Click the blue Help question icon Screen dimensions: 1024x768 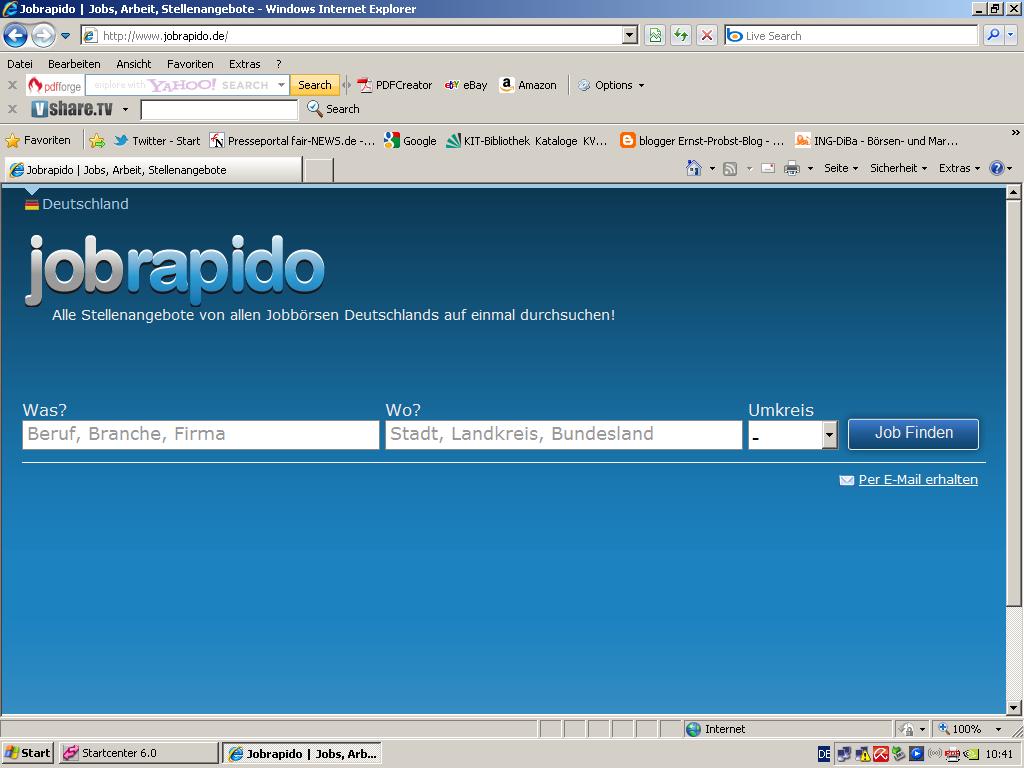pyautogui.click(x=997, y=168)
